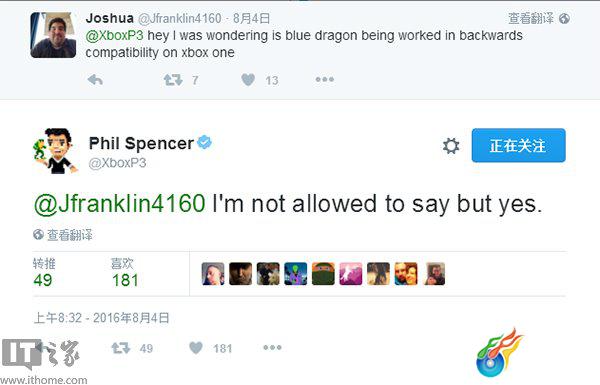Open the @Jfranklin4160 mention in reply
This screenshot has width=600, height=385.
tap(120, 203)
